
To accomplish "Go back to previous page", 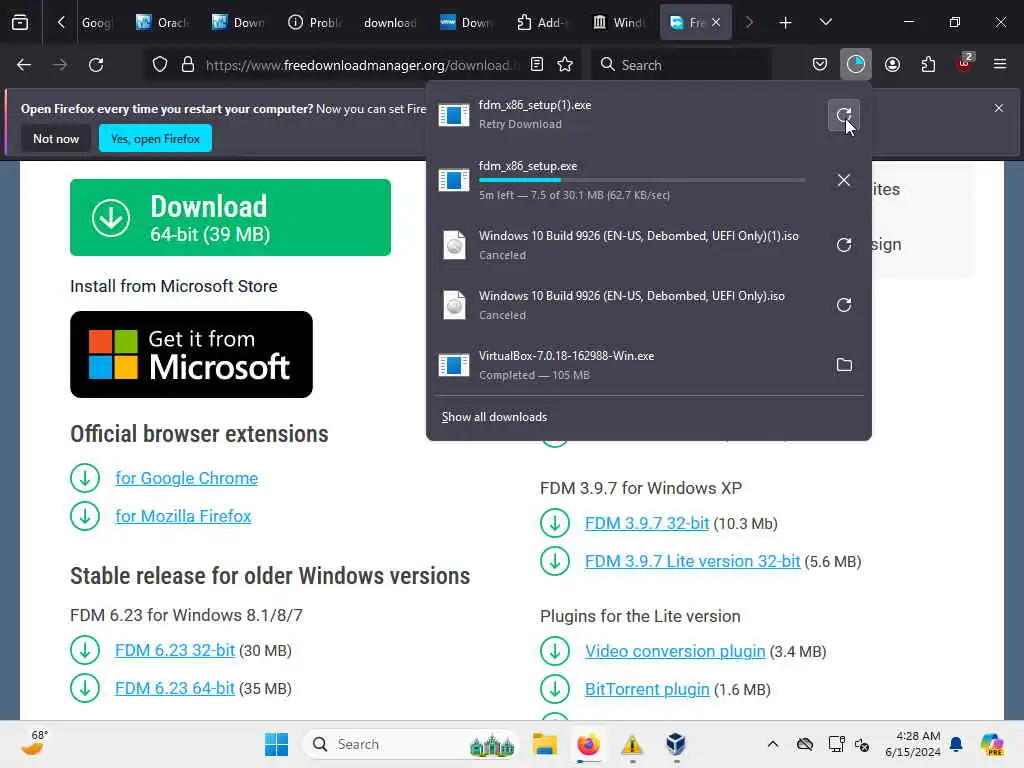I will point(24,65).
